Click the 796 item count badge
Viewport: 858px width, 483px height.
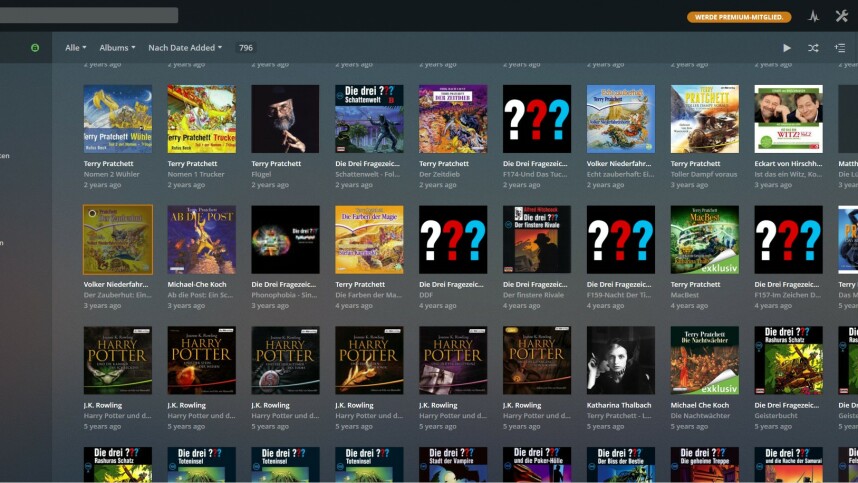point(246,48)
